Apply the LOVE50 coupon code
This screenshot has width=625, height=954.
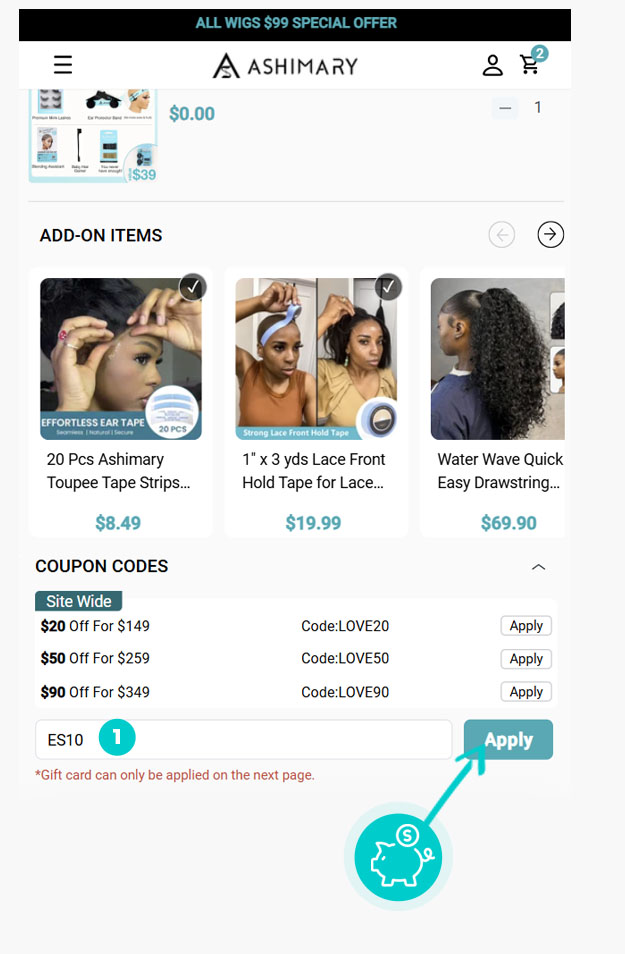click(526, 659)
